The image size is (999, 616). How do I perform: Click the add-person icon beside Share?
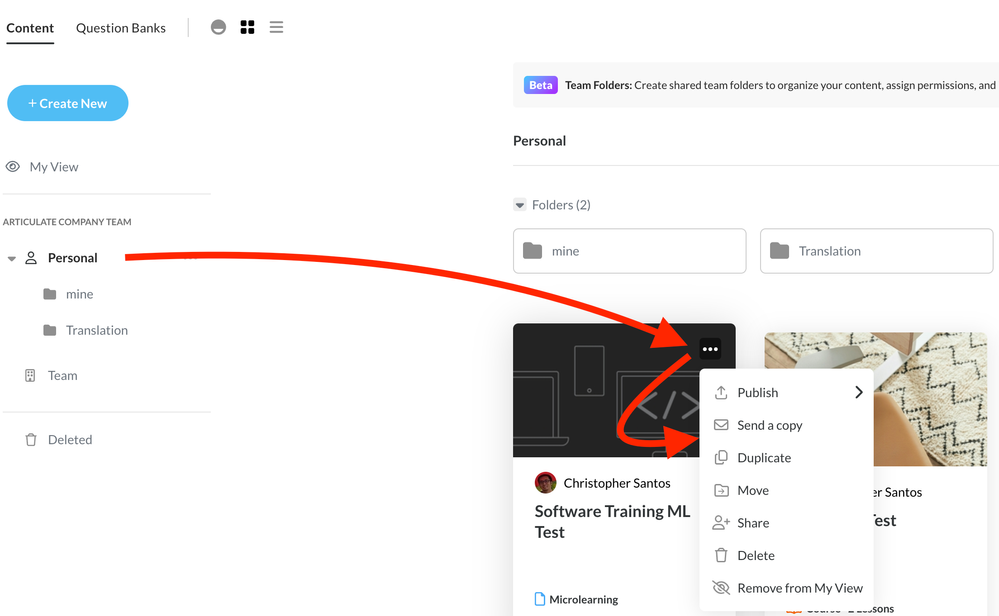coord(721,523)
